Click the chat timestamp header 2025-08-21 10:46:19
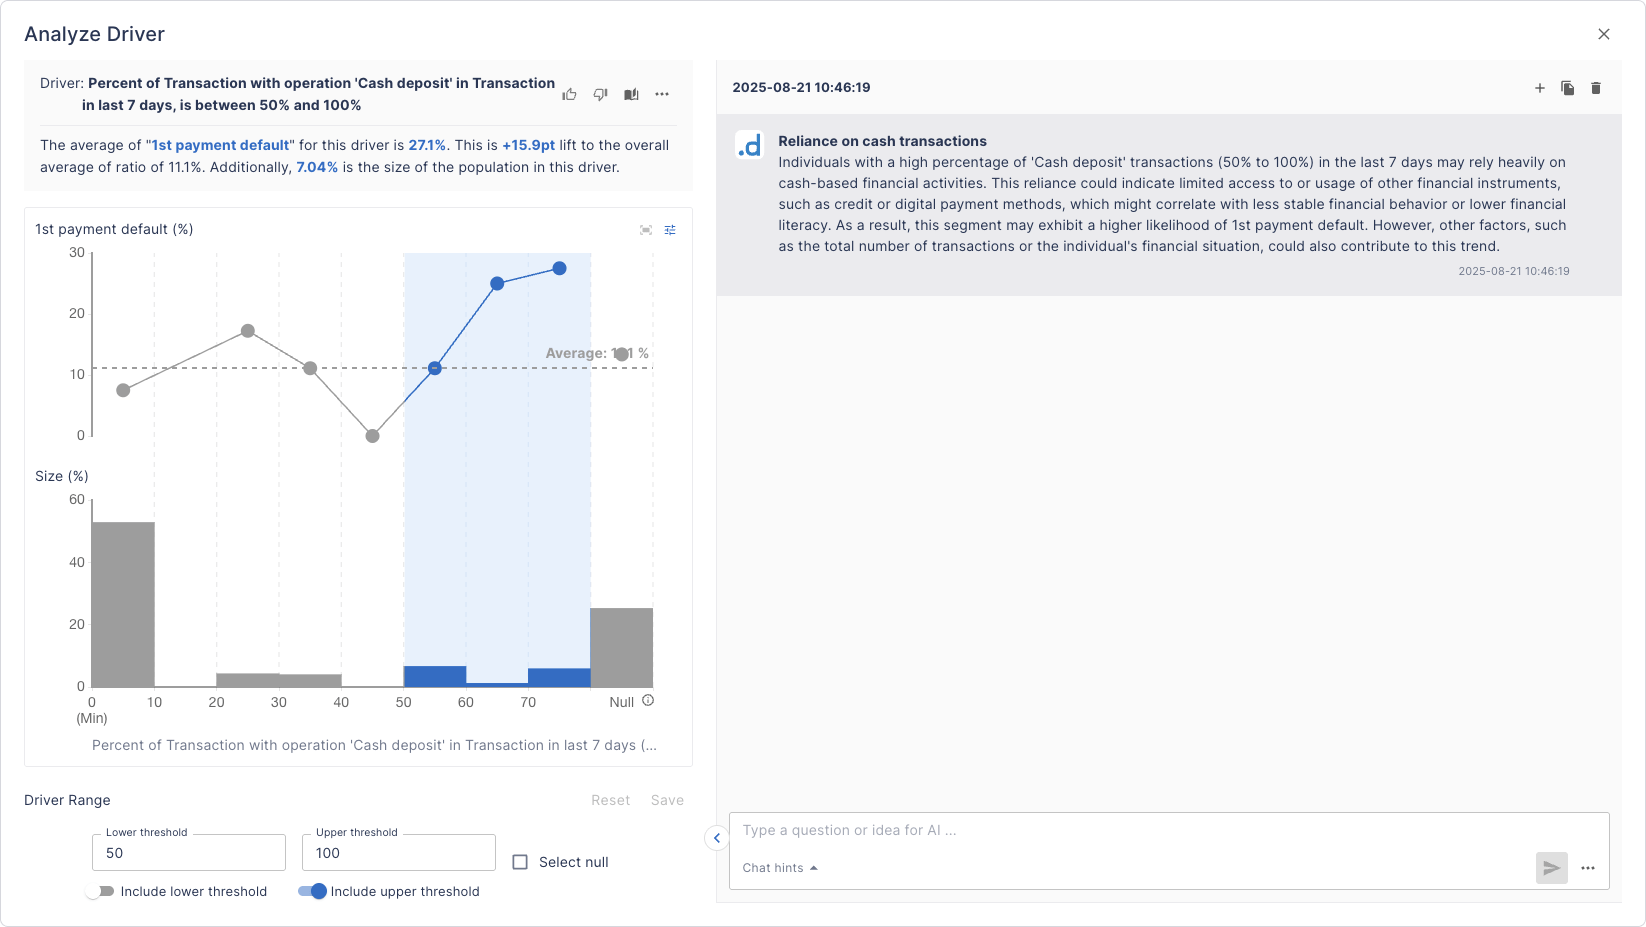The image size is (1646, 927). 801,87
